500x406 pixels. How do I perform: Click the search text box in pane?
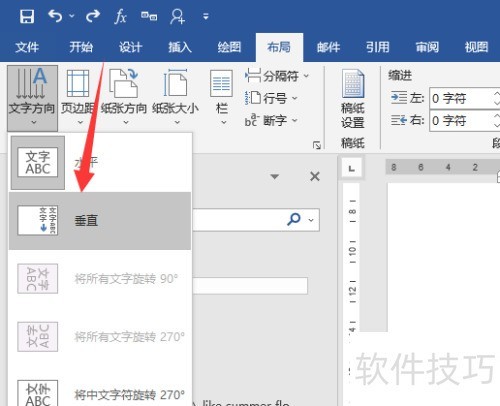tap(239, 220)
